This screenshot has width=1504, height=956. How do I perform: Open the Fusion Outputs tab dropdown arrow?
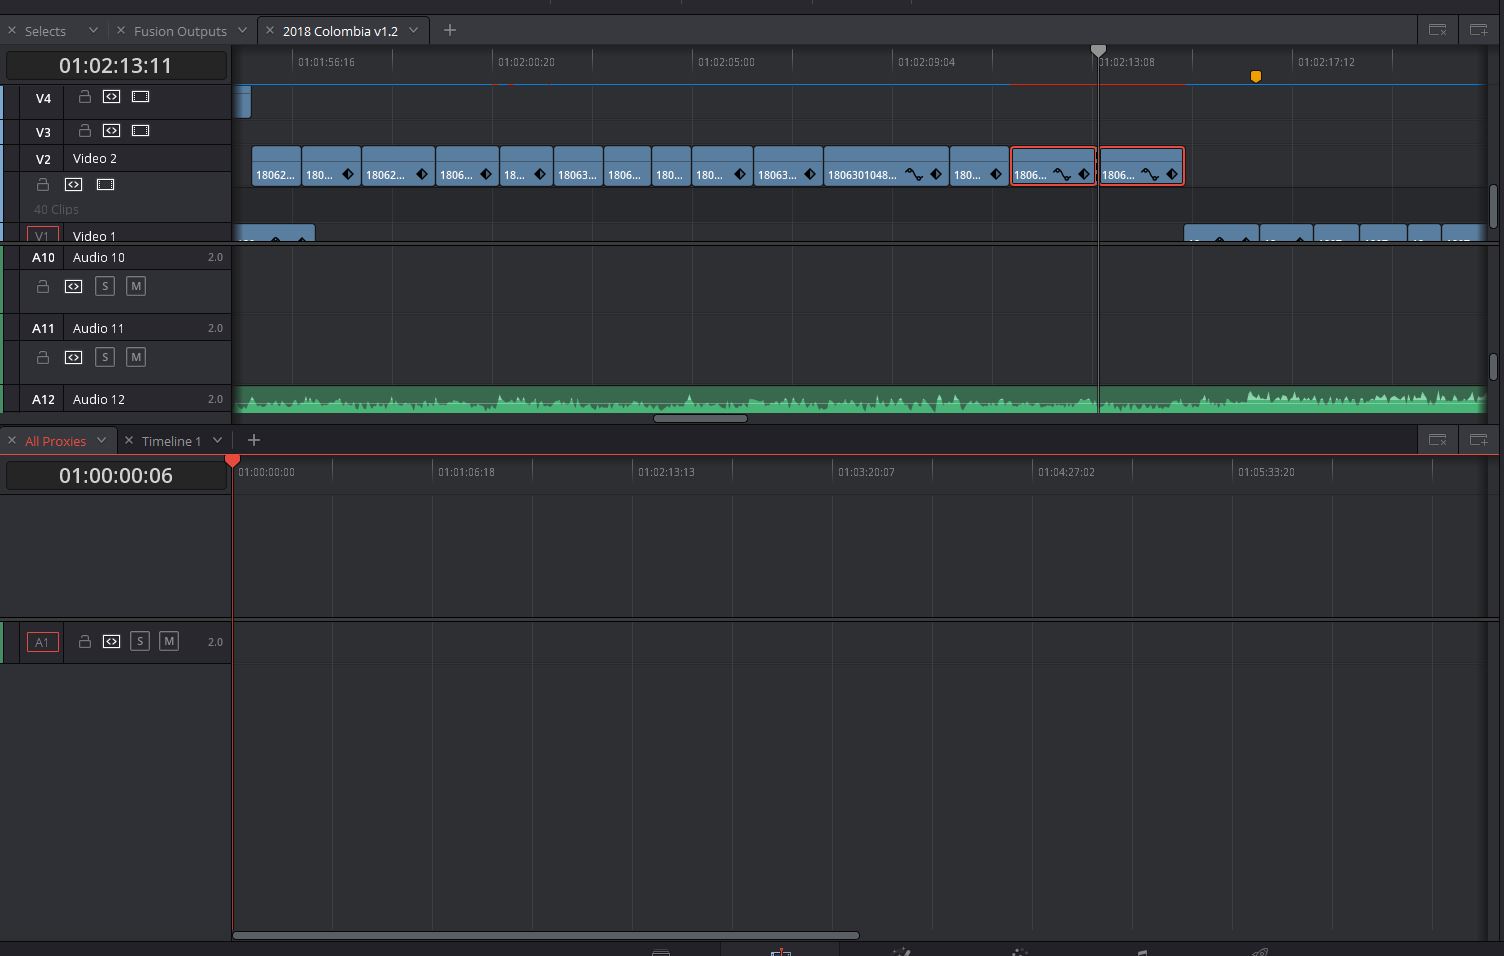coord(242,31)
